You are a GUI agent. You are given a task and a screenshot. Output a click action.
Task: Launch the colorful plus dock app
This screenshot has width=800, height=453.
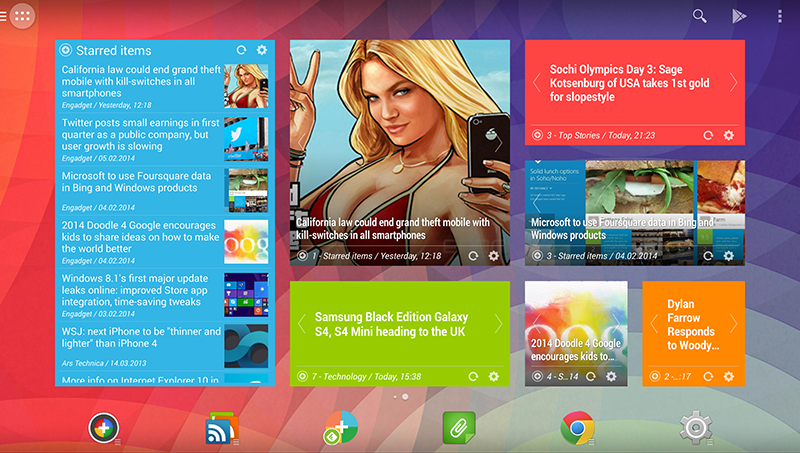coord(340,427)
